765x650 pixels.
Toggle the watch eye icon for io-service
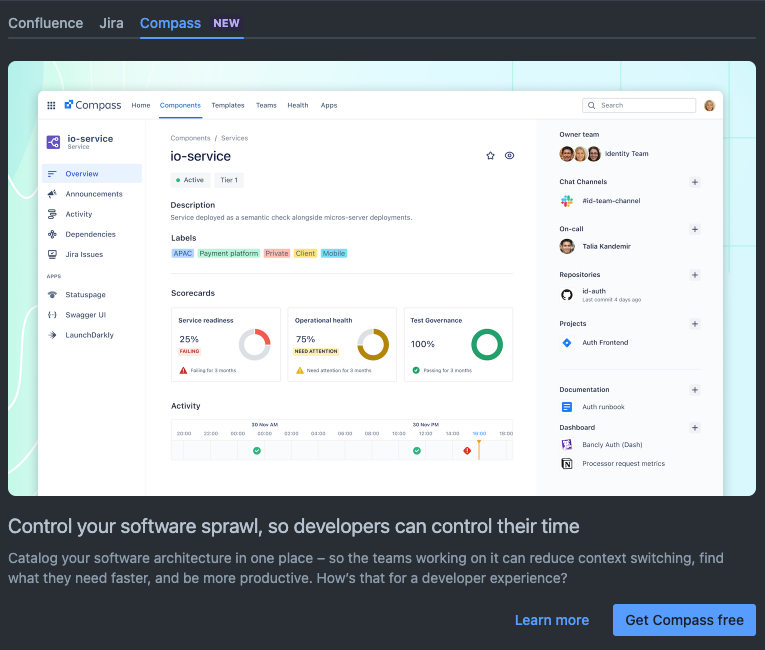[x=509, y=156]
